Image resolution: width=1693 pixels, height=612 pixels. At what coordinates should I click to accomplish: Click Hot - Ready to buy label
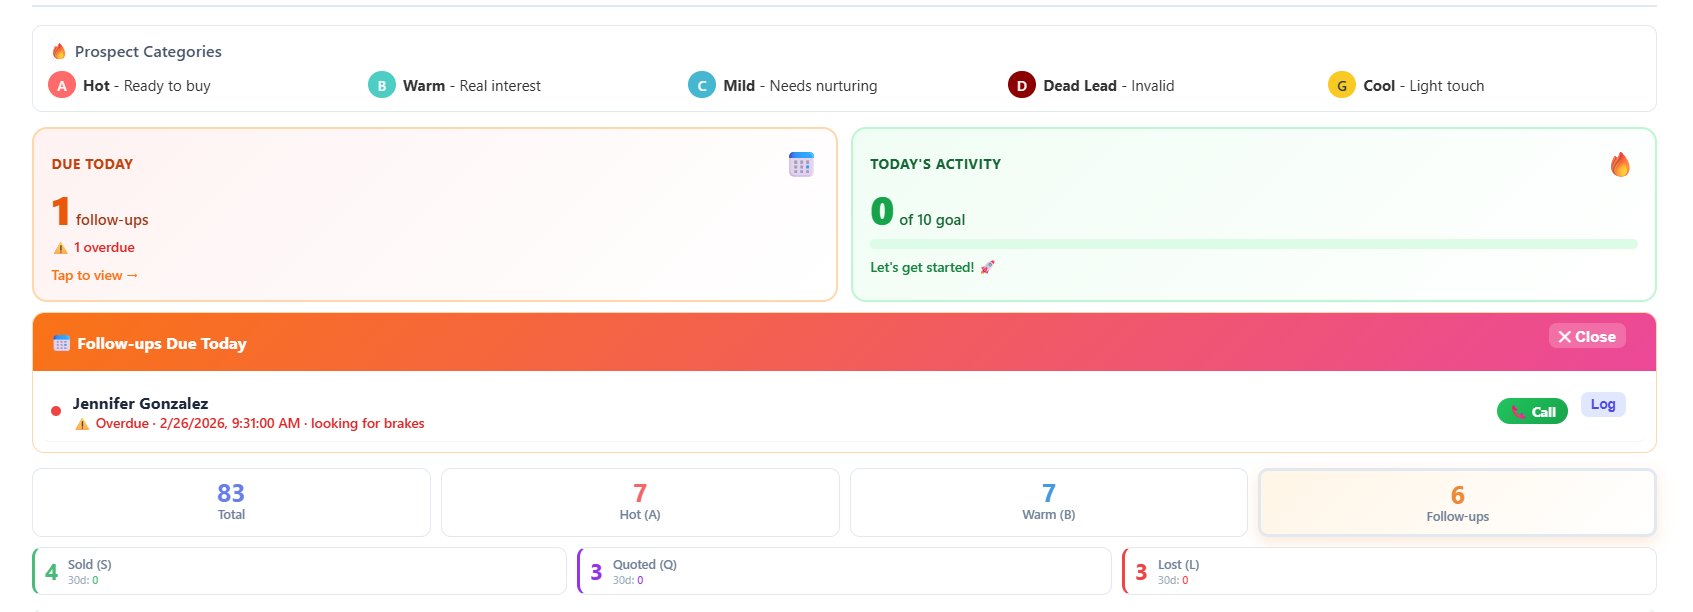click(x=147, y=86)
